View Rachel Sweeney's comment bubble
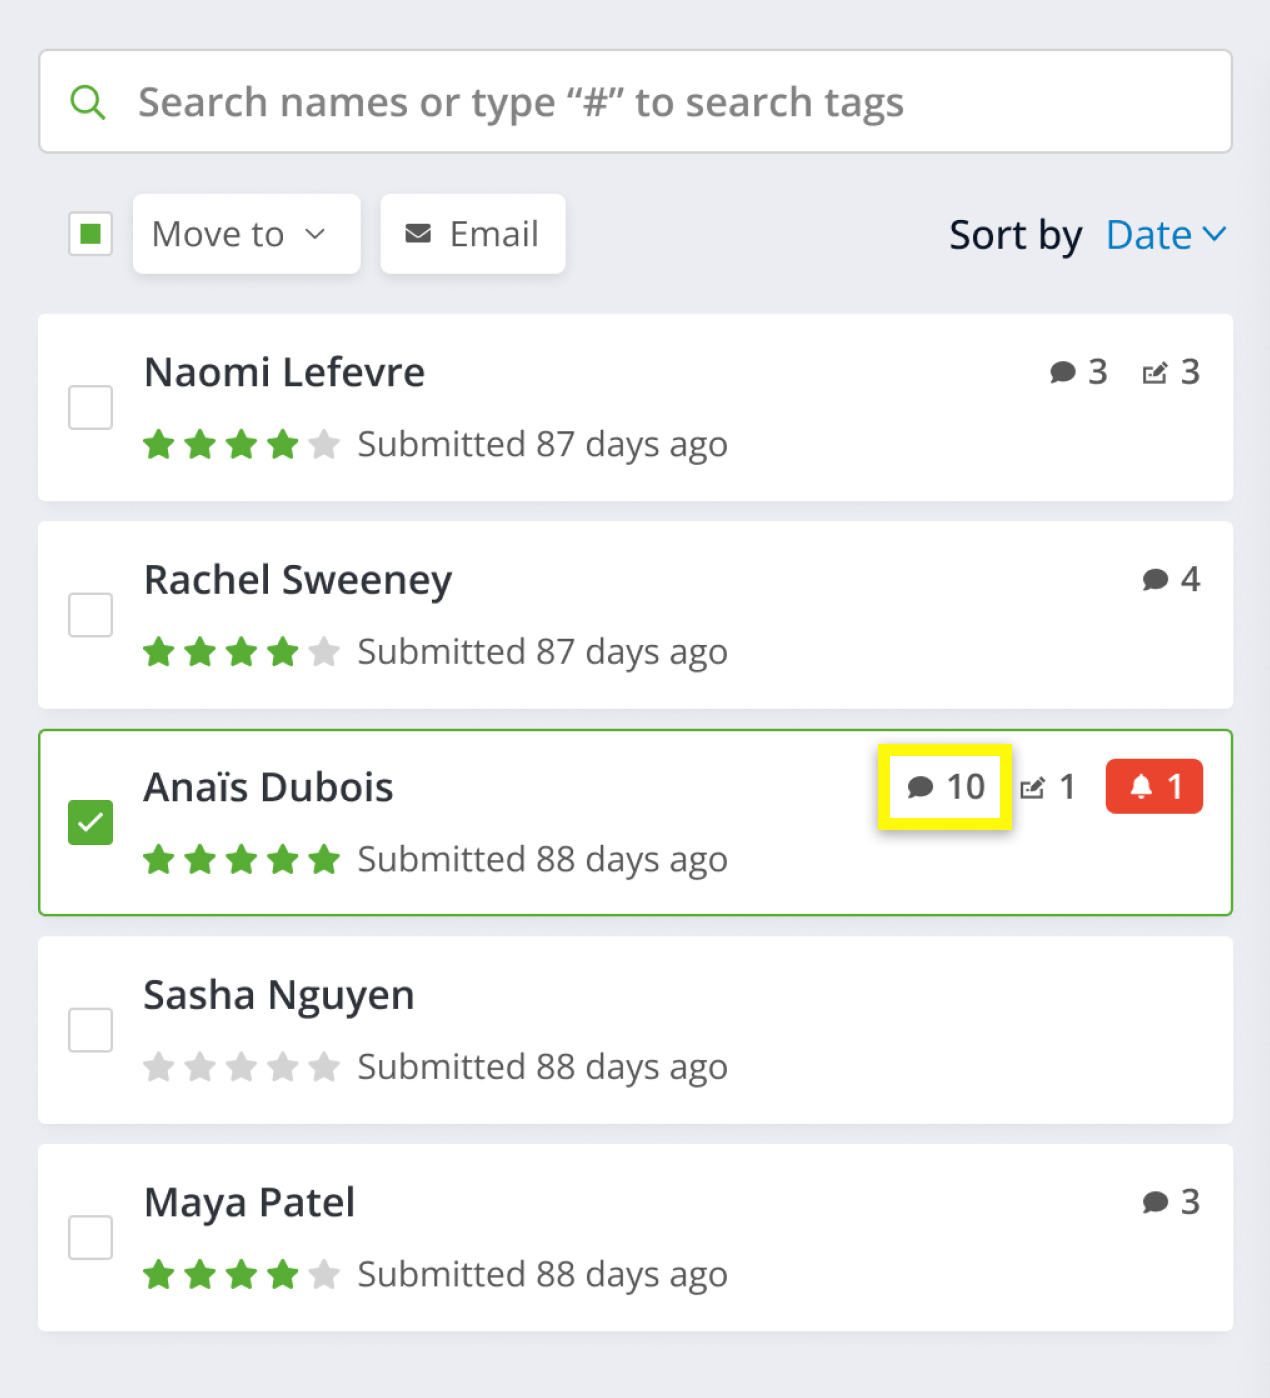Image resolution: width=1270 pixels, height=1398 pixels. [x=1157, y=578]
